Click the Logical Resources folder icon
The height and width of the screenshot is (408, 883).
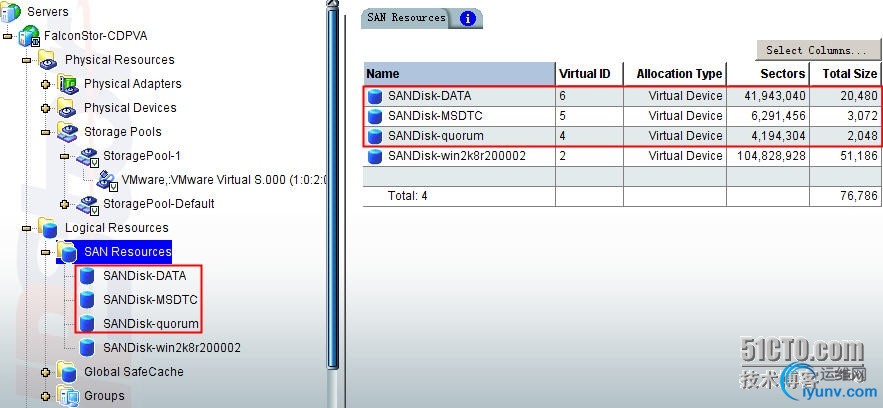[x=47, y=228]
